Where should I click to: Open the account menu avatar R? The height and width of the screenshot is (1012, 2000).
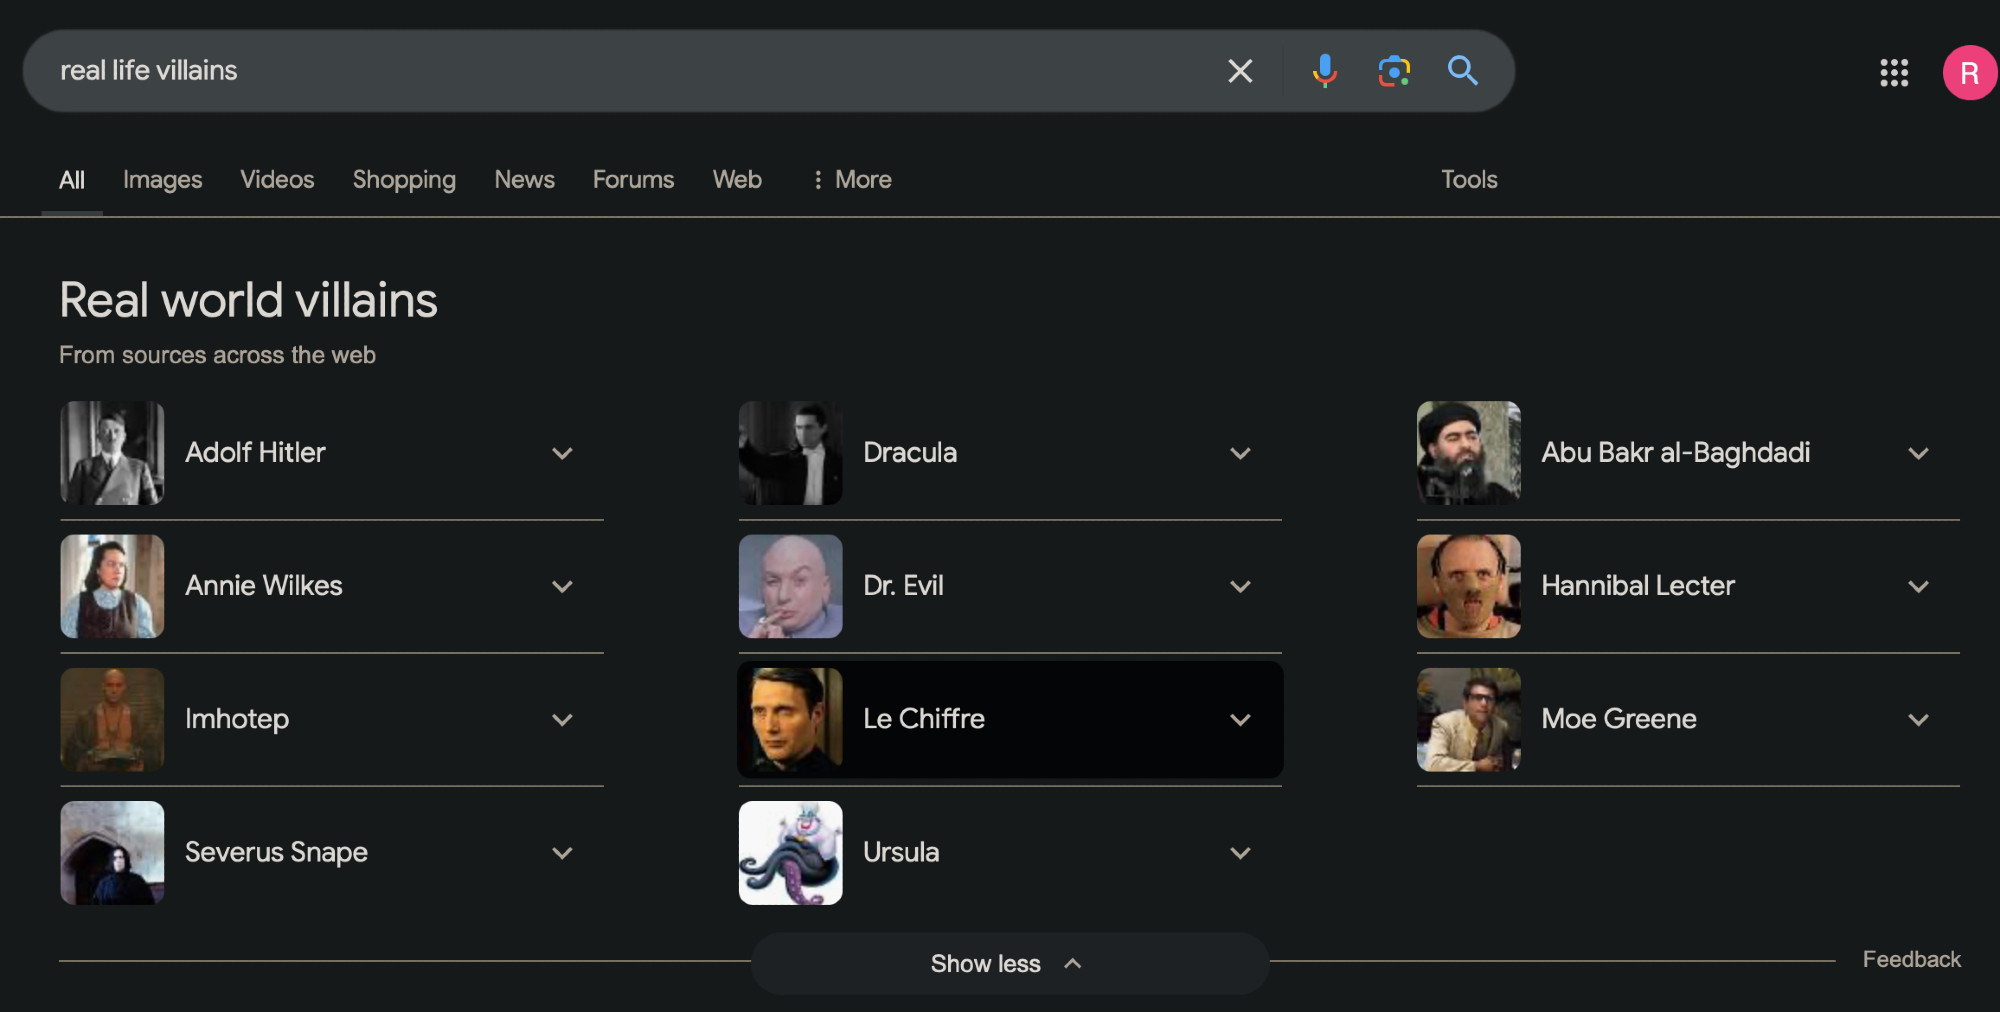point(1969,73)
